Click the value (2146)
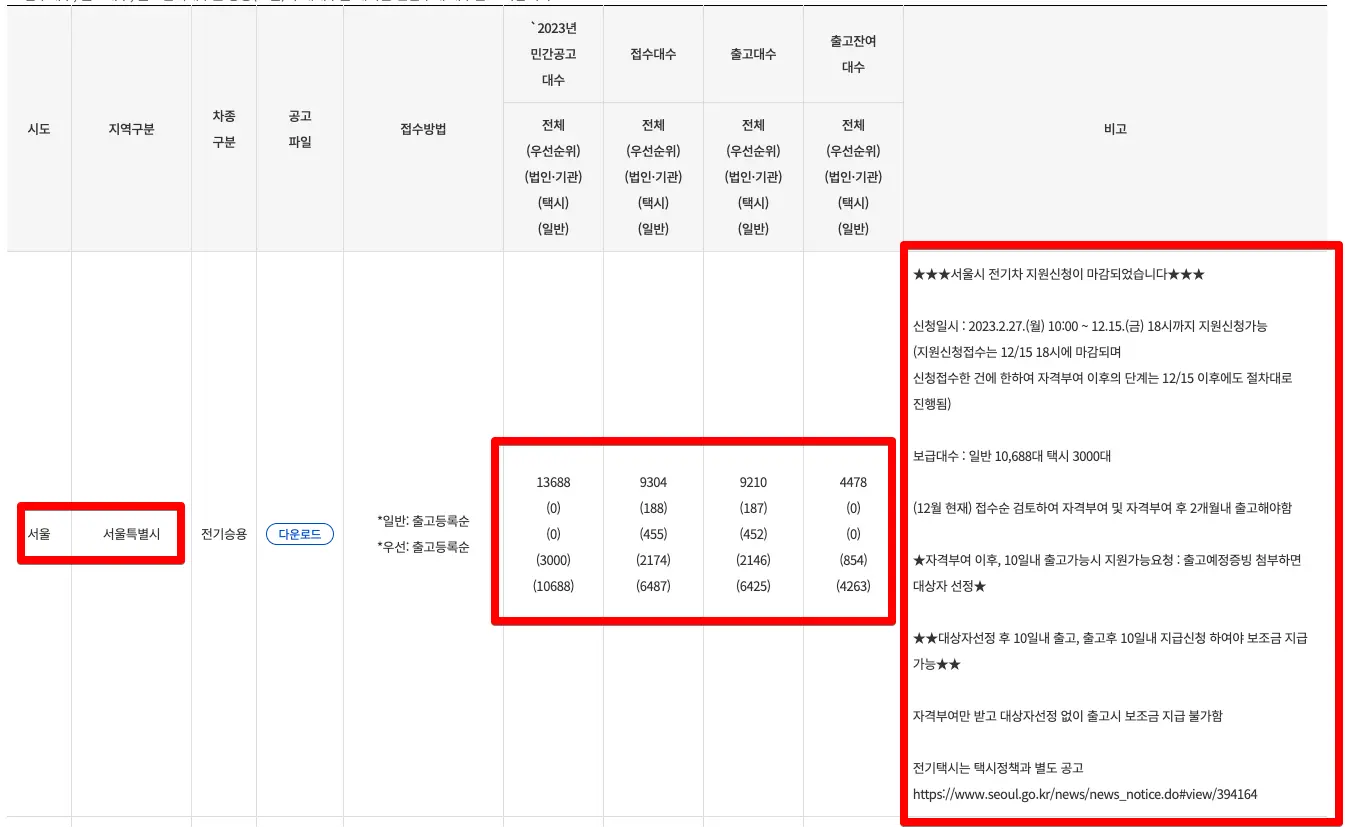1353x830 pixels. pos(753,560)
